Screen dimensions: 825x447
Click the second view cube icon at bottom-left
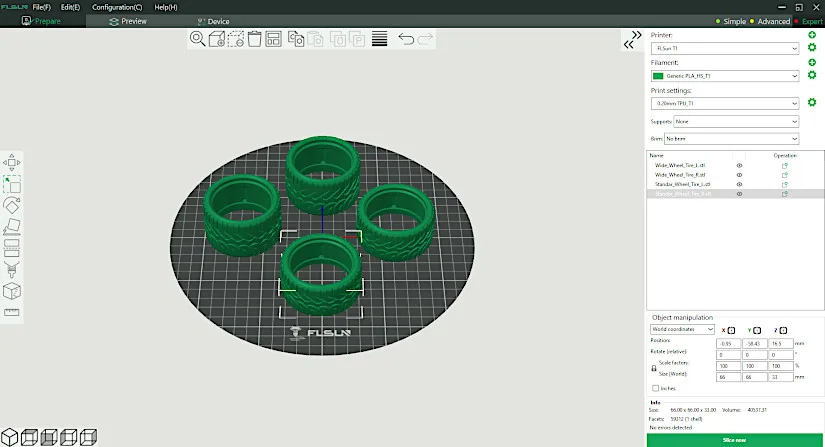pos(29,437)
